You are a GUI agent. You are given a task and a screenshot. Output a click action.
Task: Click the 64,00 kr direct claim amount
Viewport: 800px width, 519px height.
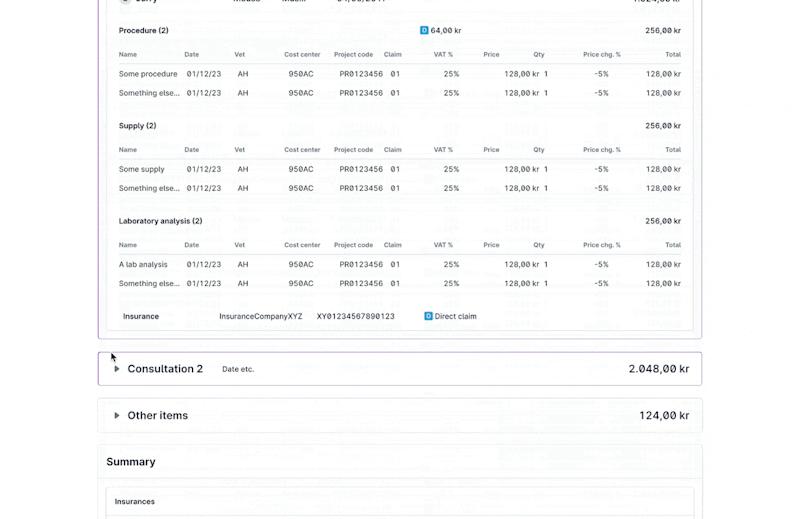(445, 31)
